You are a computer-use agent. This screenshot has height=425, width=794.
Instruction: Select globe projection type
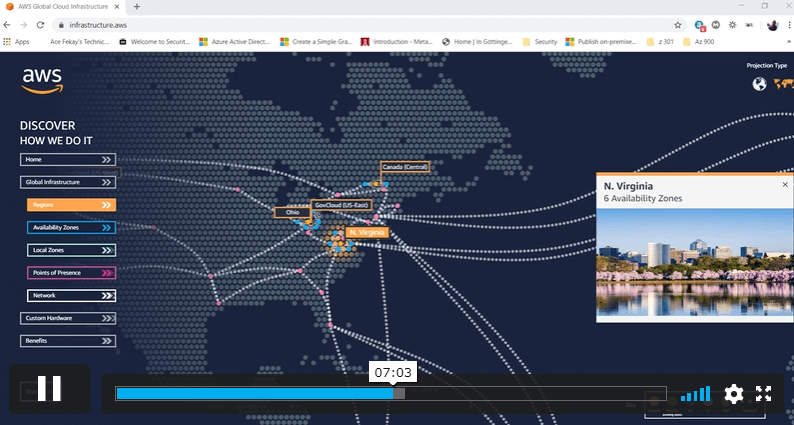(759, 84)
